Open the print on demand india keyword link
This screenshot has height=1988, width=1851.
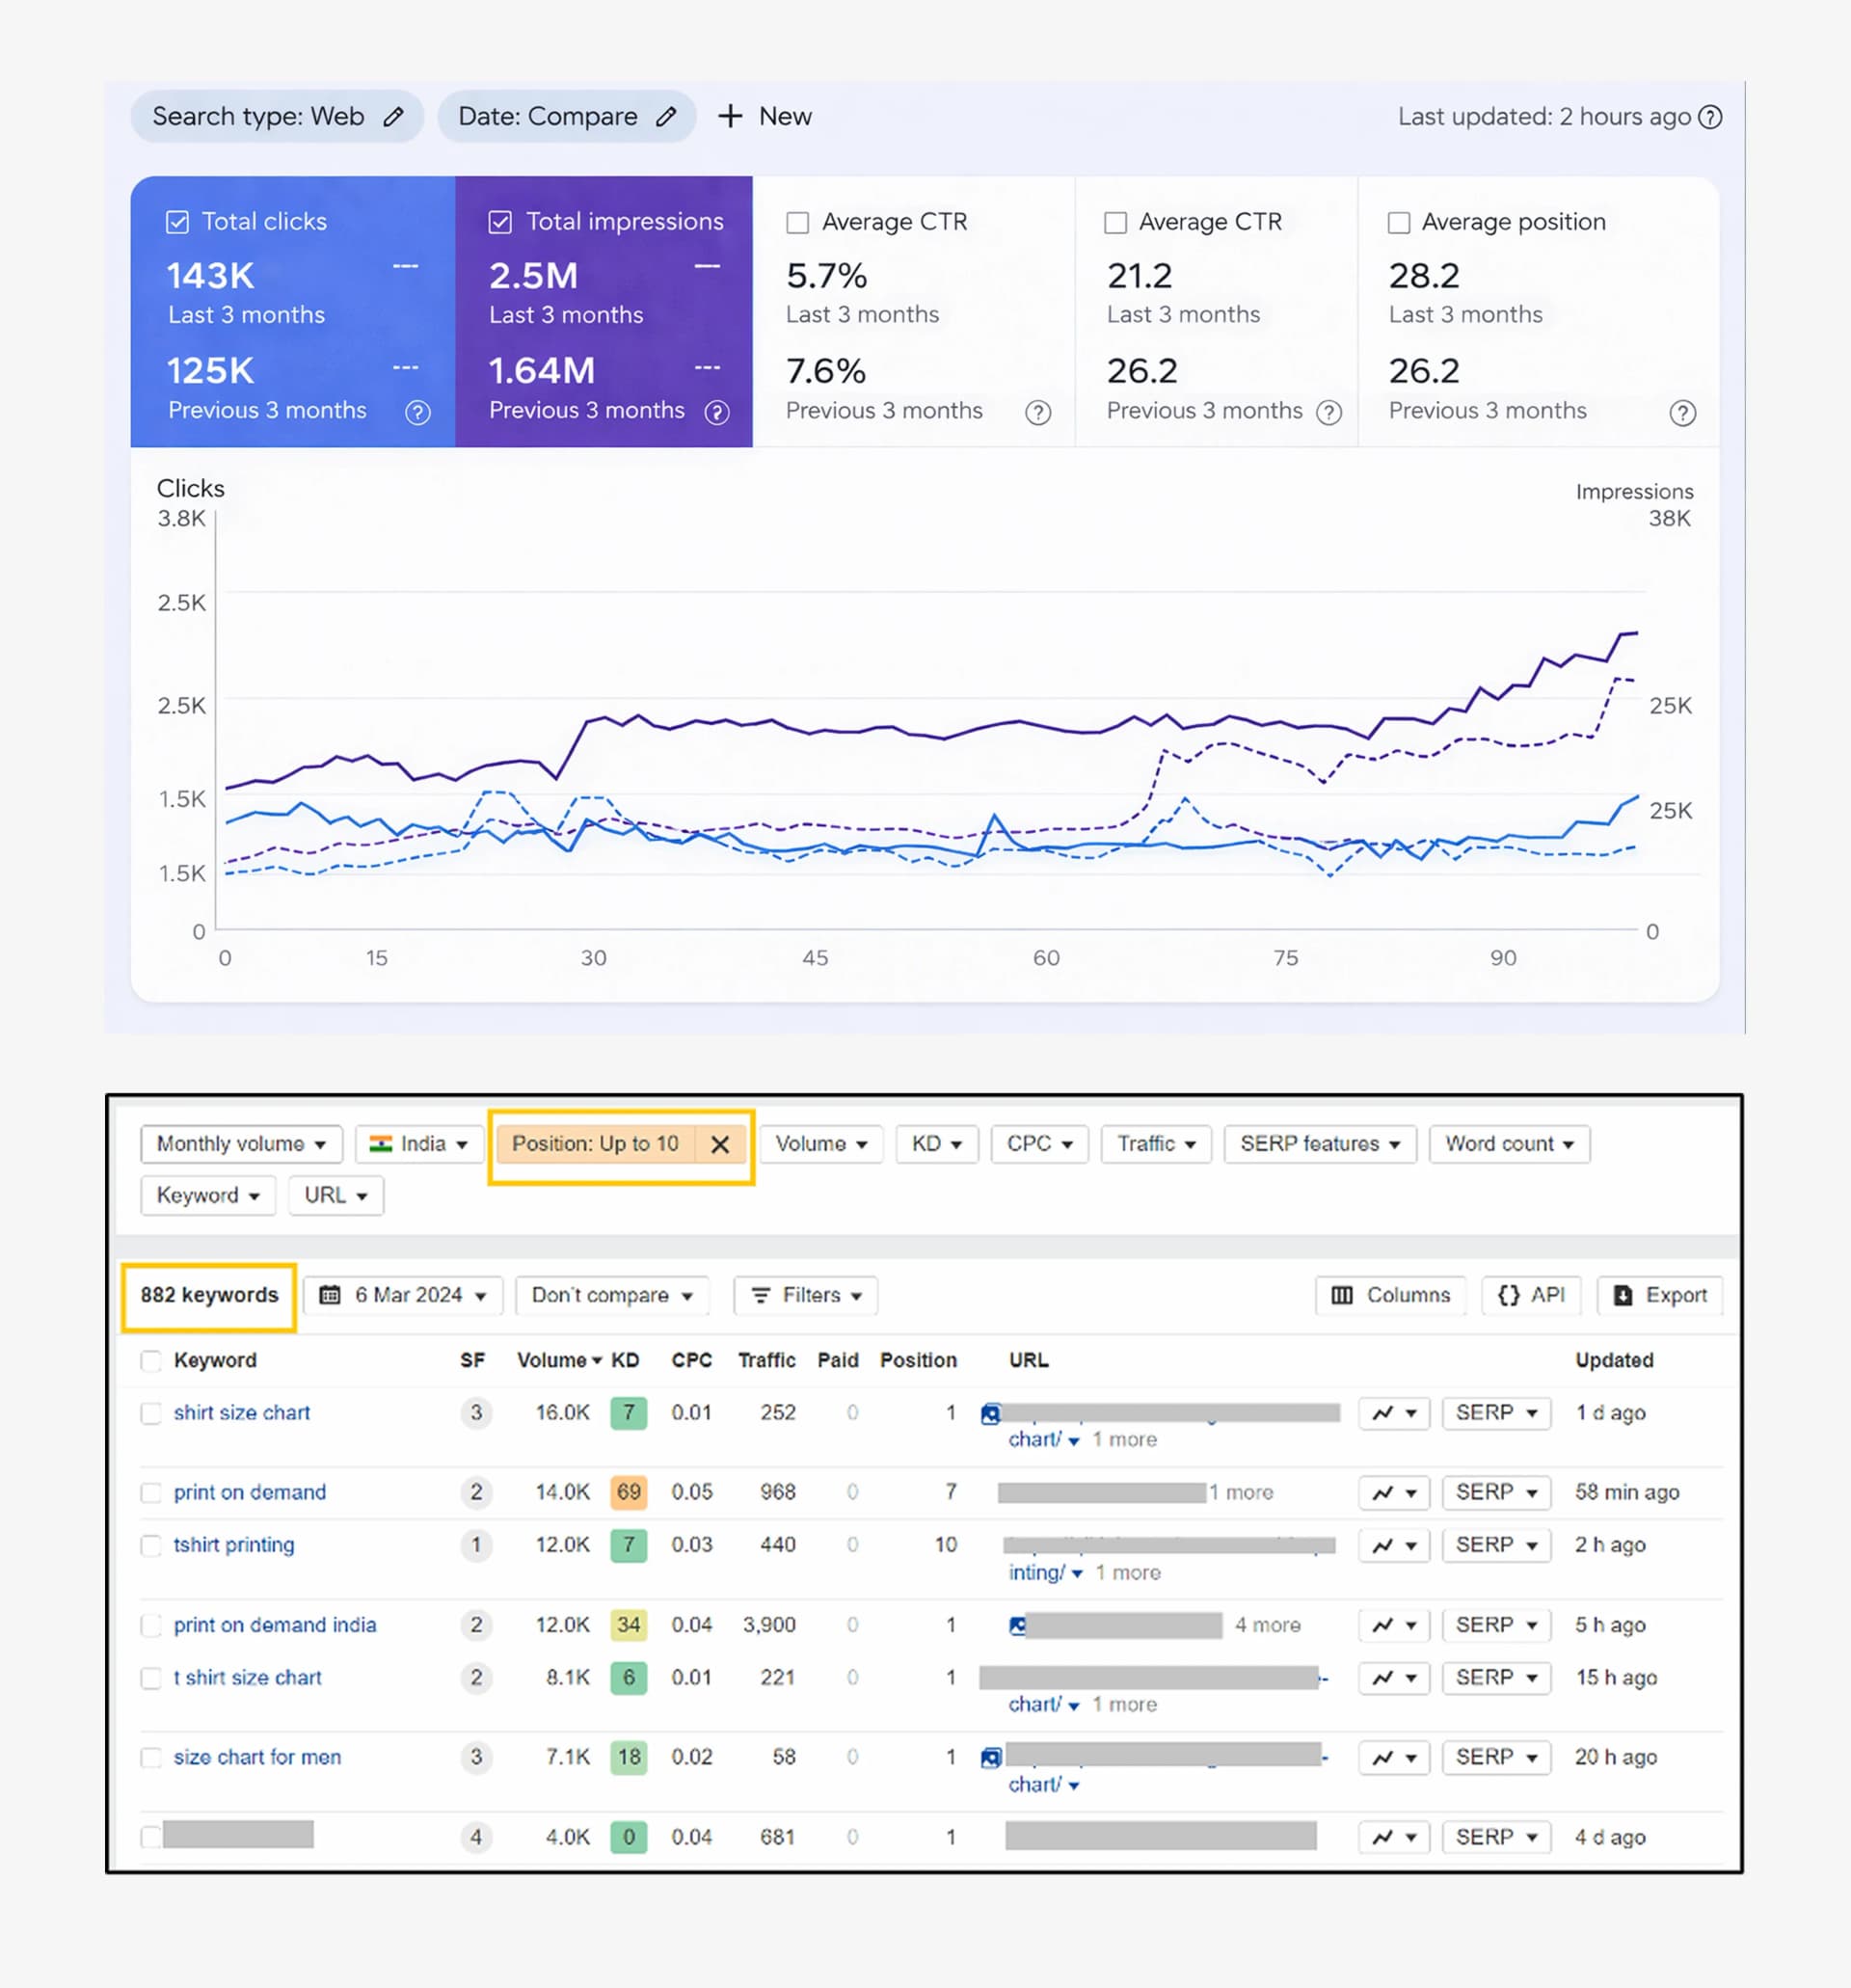275,1625
